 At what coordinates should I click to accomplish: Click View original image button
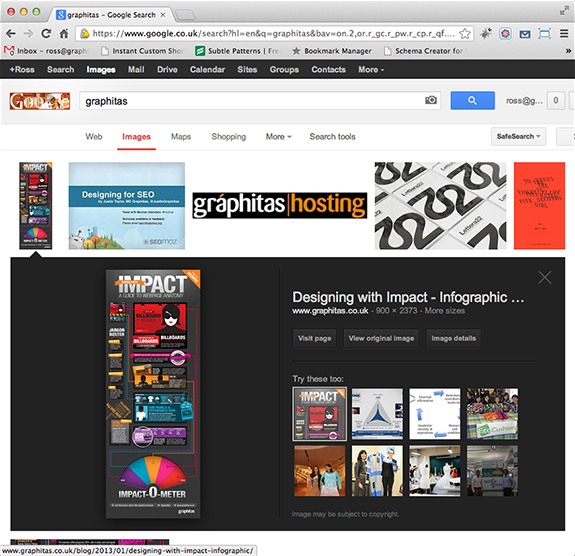point(381,338)
